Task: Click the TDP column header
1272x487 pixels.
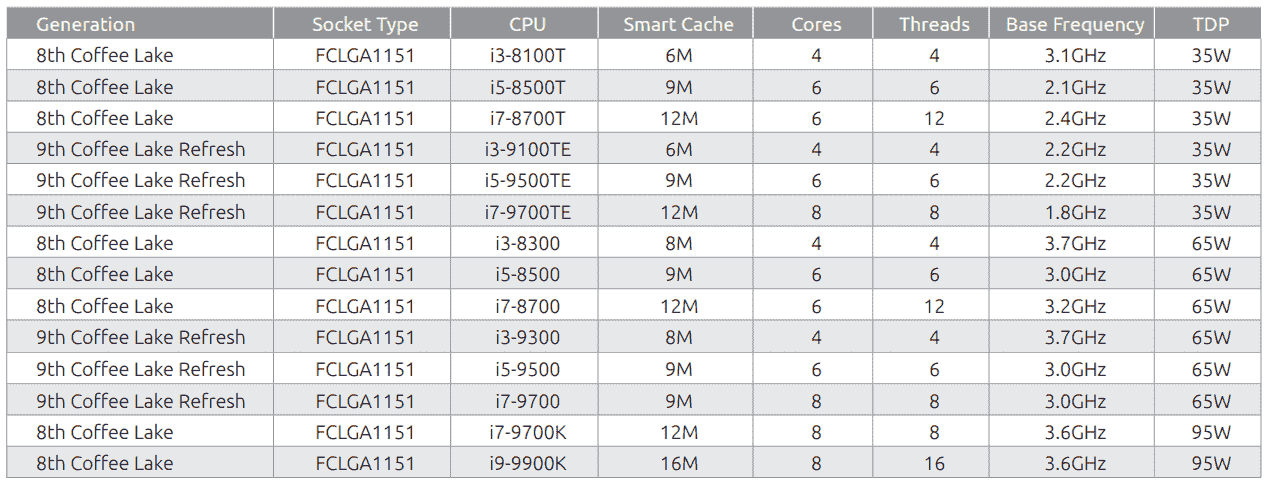Action: [1211, 24]
